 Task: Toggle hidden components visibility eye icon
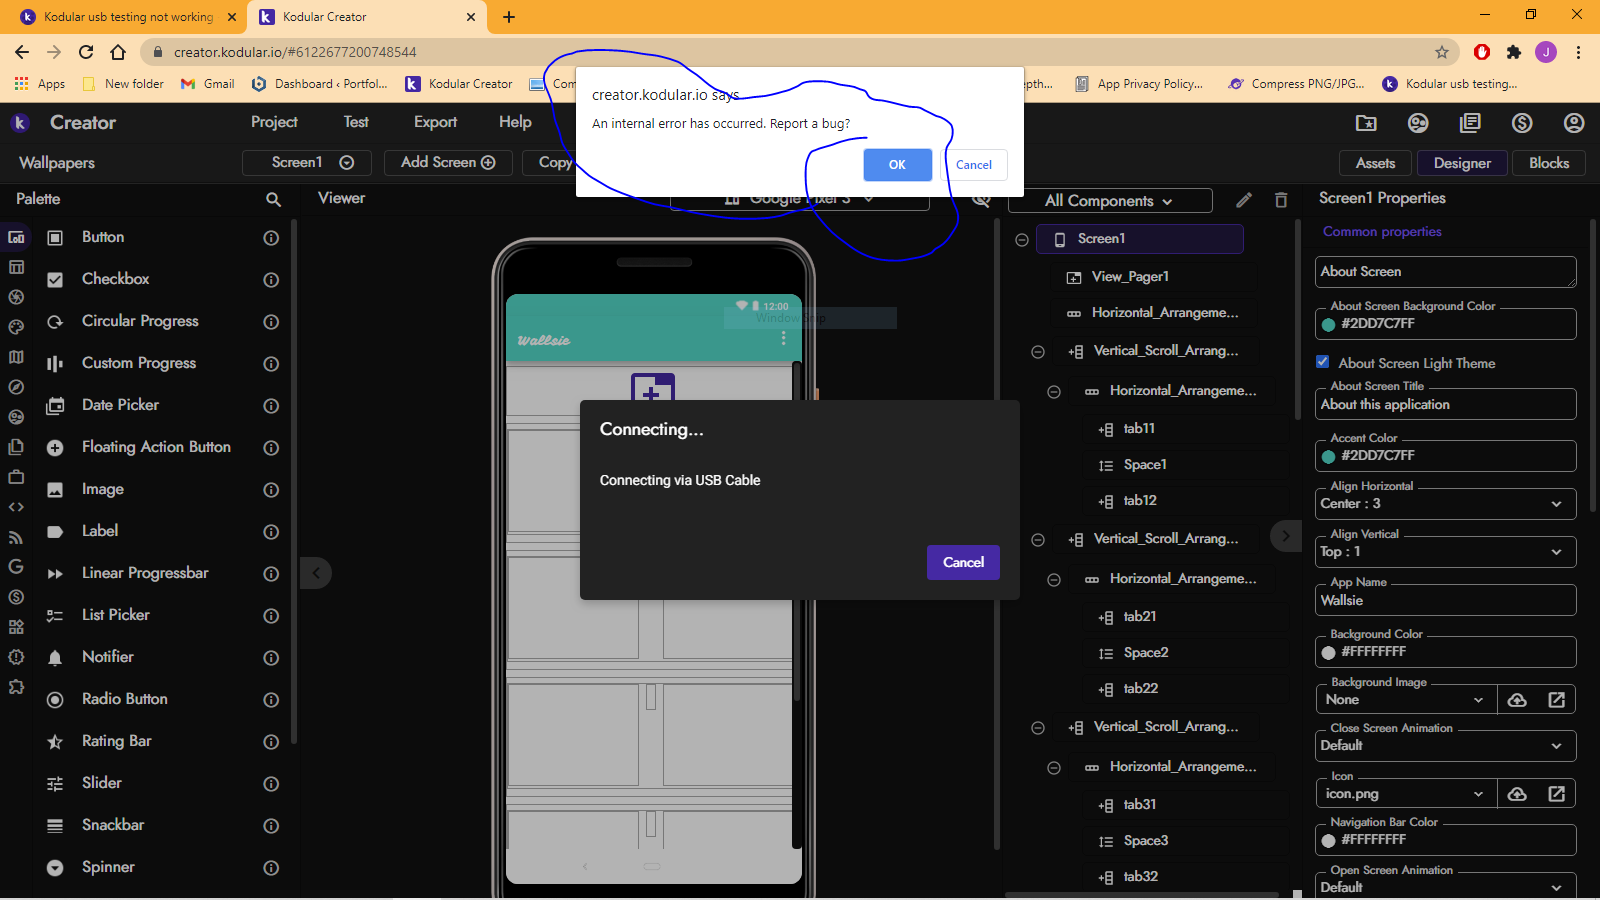pos(982,200)
